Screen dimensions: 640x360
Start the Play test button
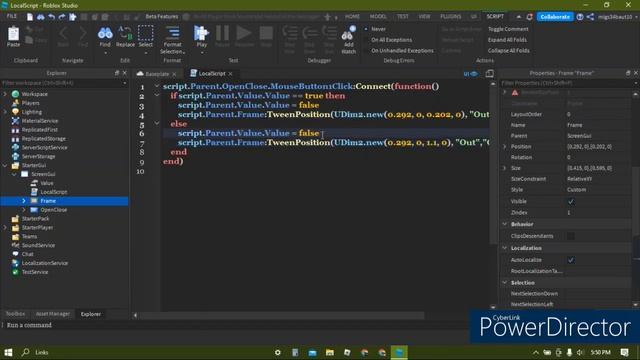201,33
